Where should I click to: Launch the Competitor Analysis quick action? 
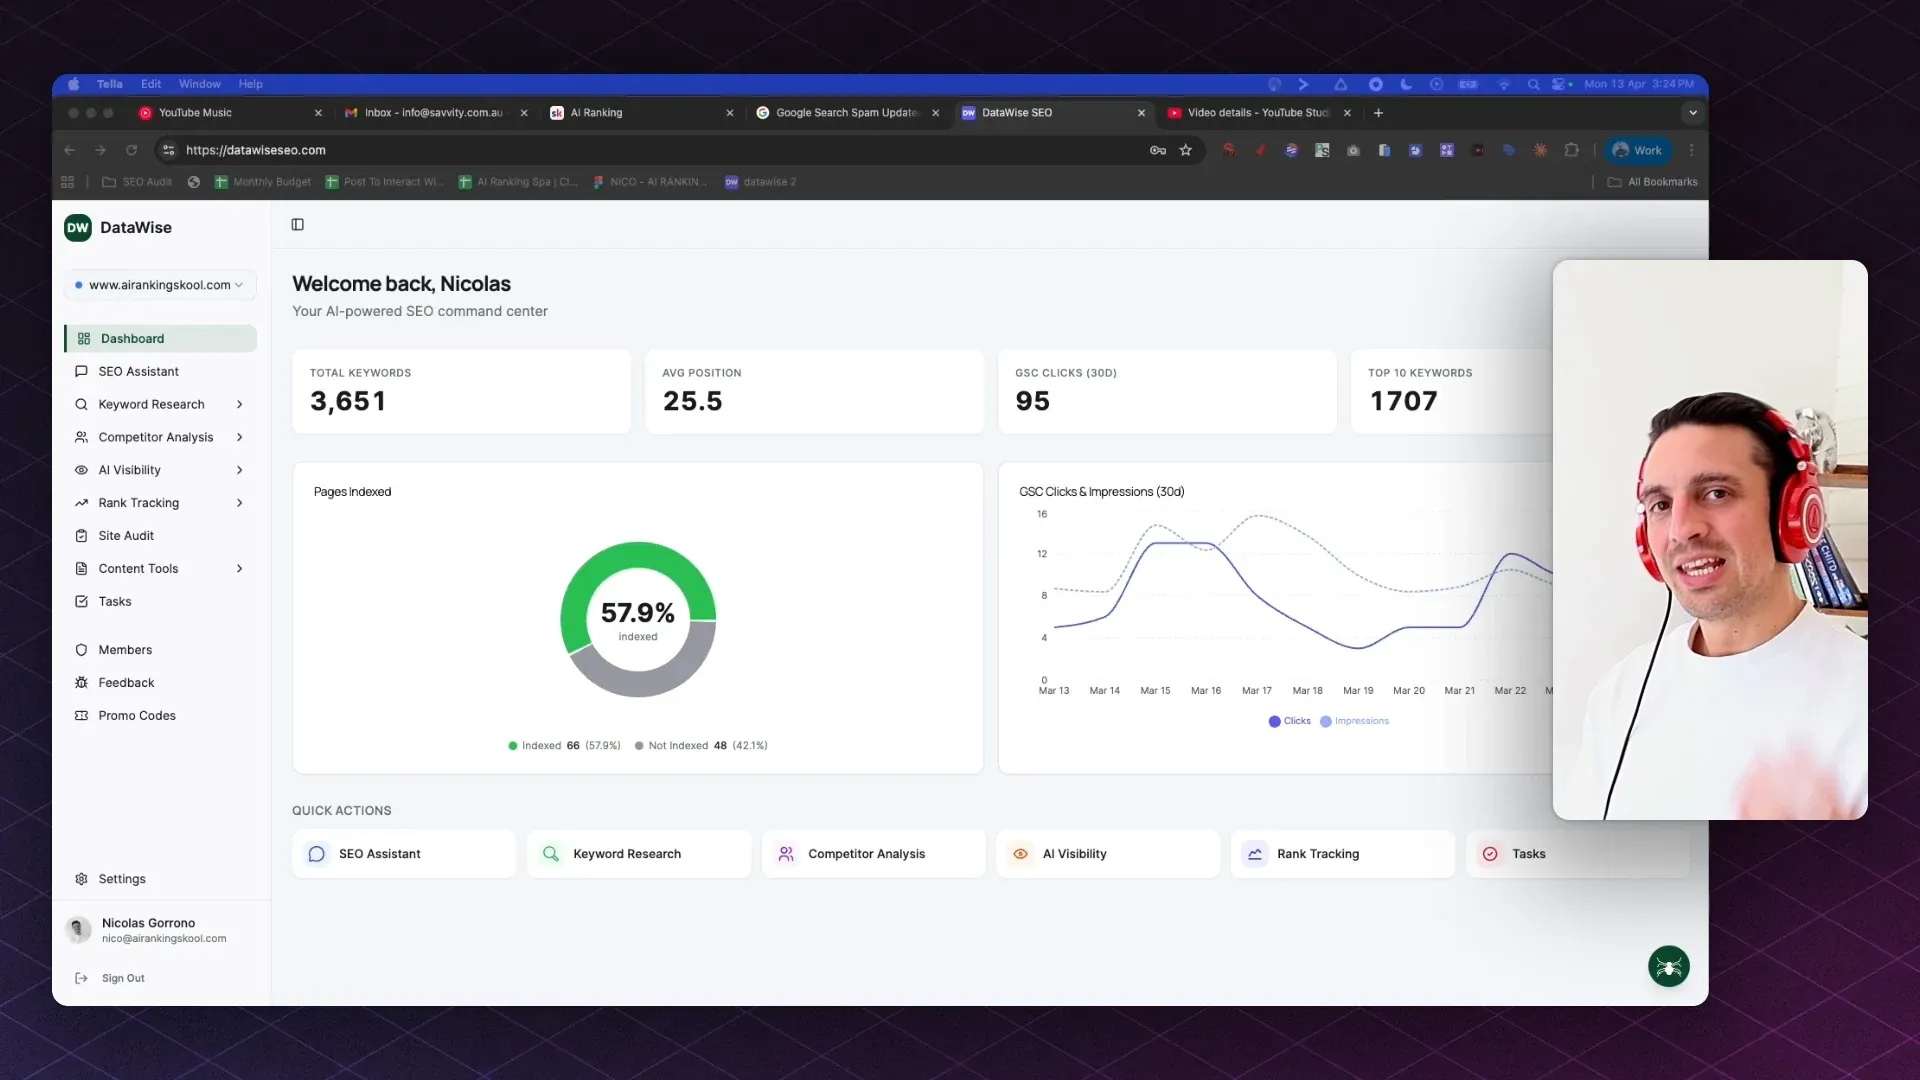click(x=868, y=854)
